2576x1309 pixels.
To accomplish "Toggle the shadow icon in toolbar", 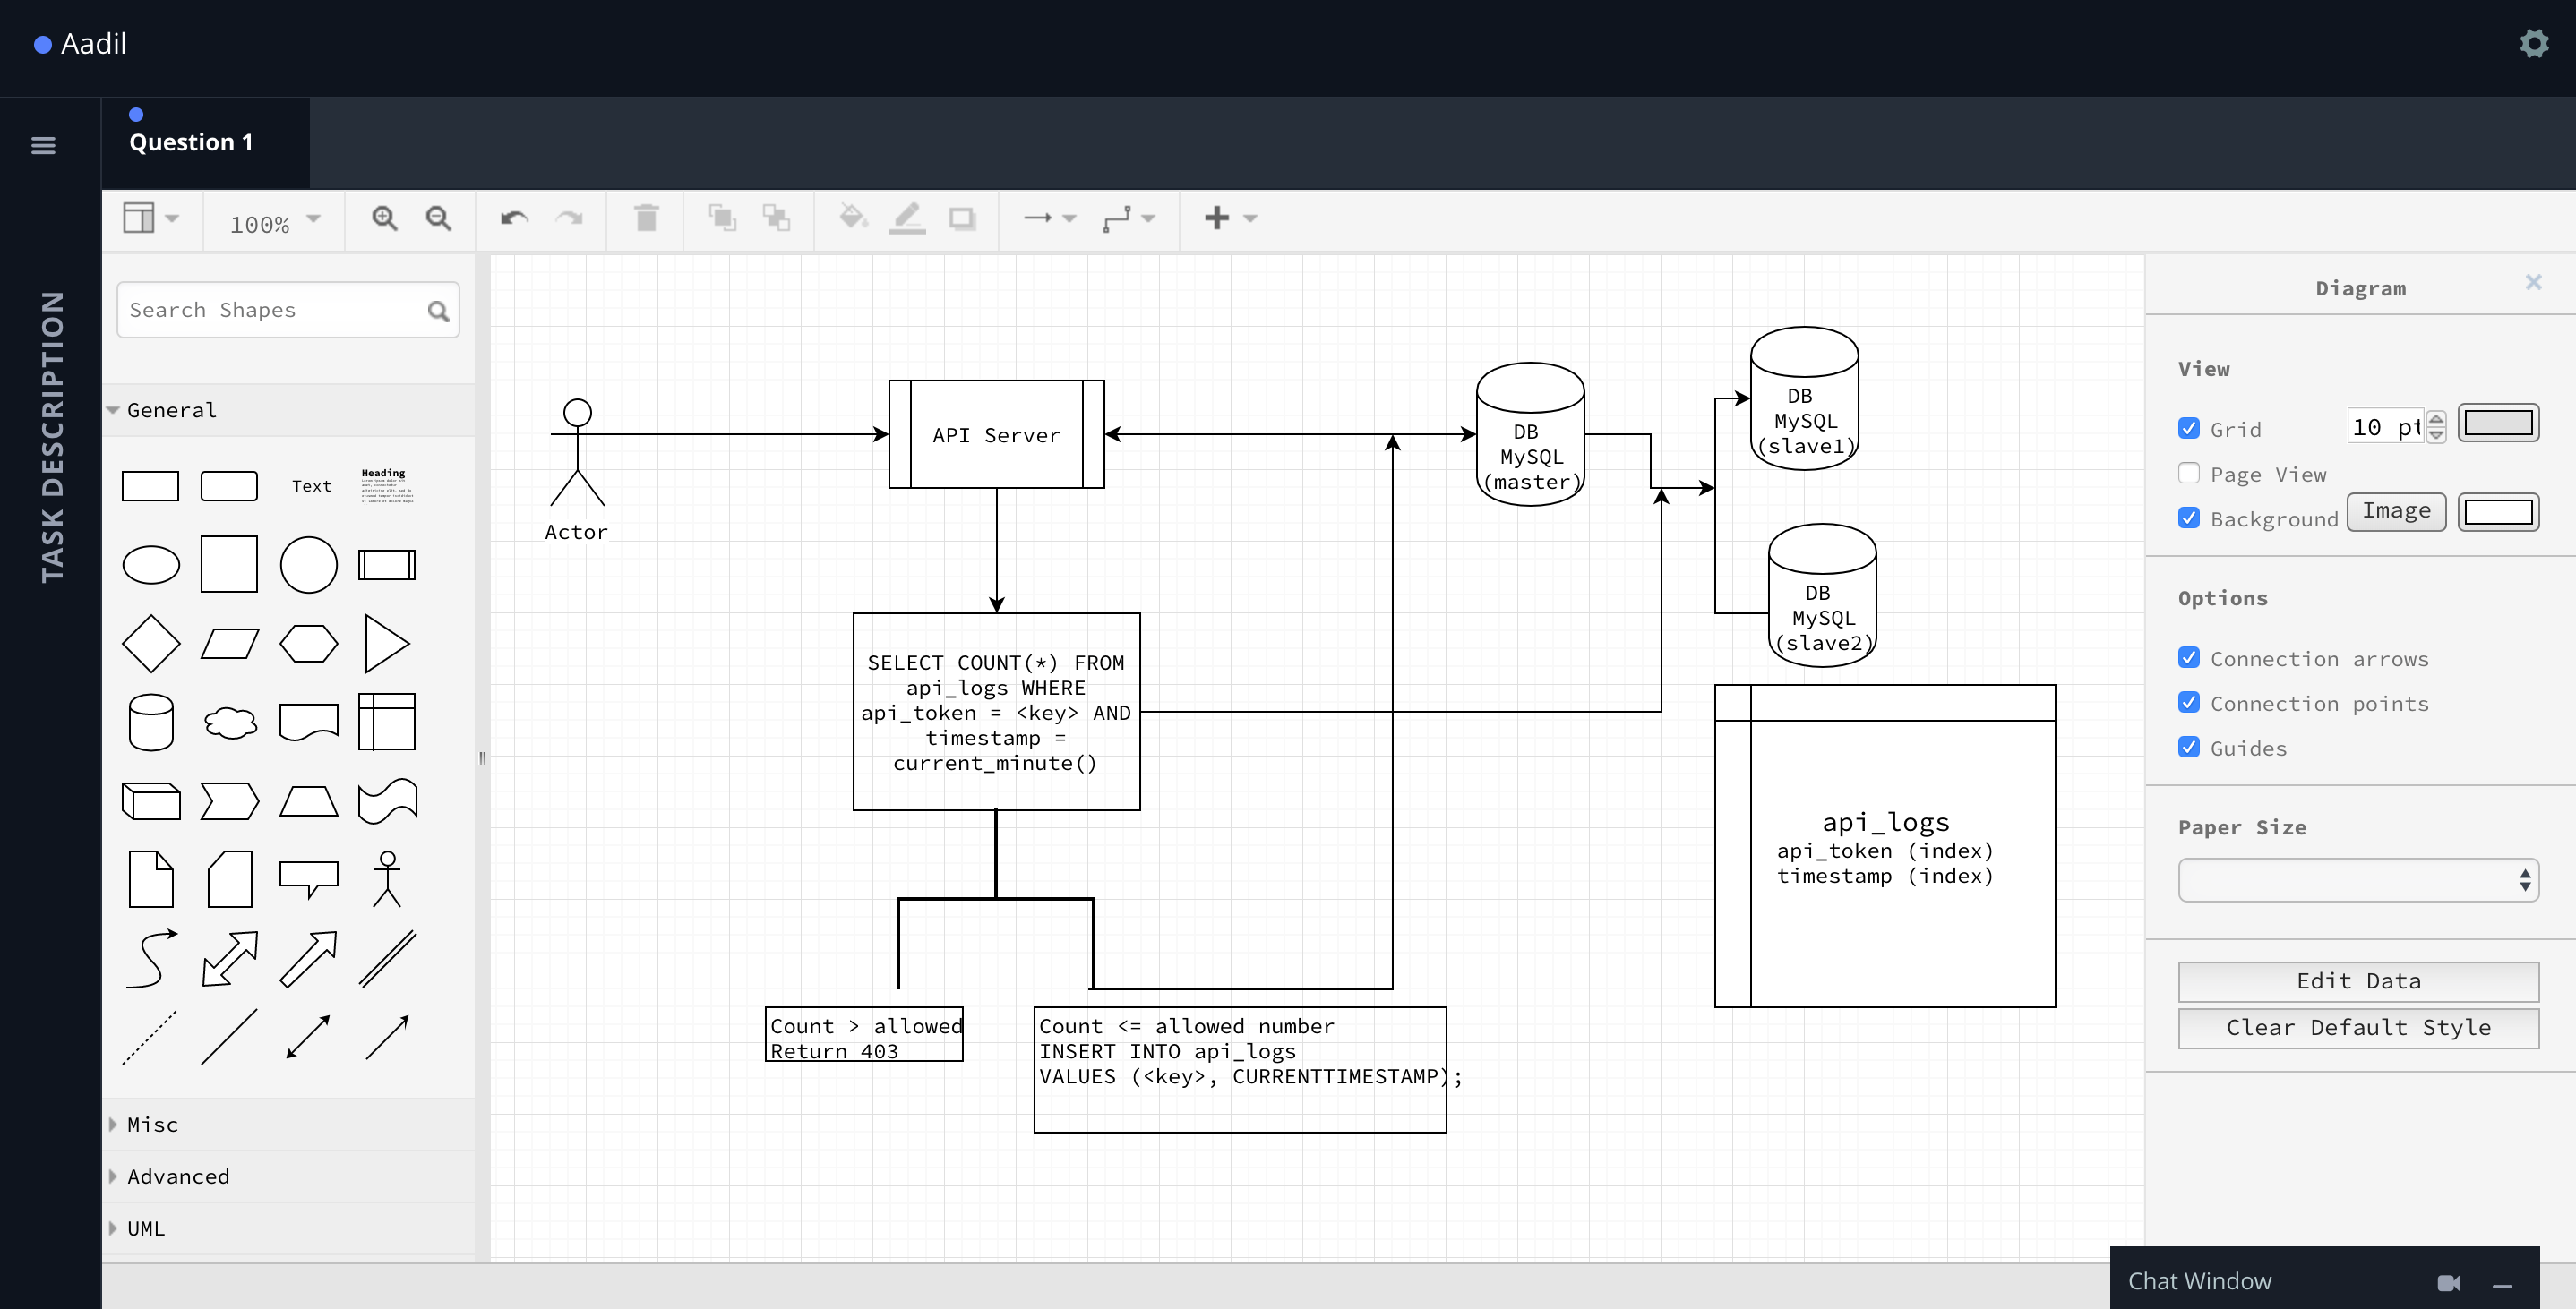I will coord(962,218).
